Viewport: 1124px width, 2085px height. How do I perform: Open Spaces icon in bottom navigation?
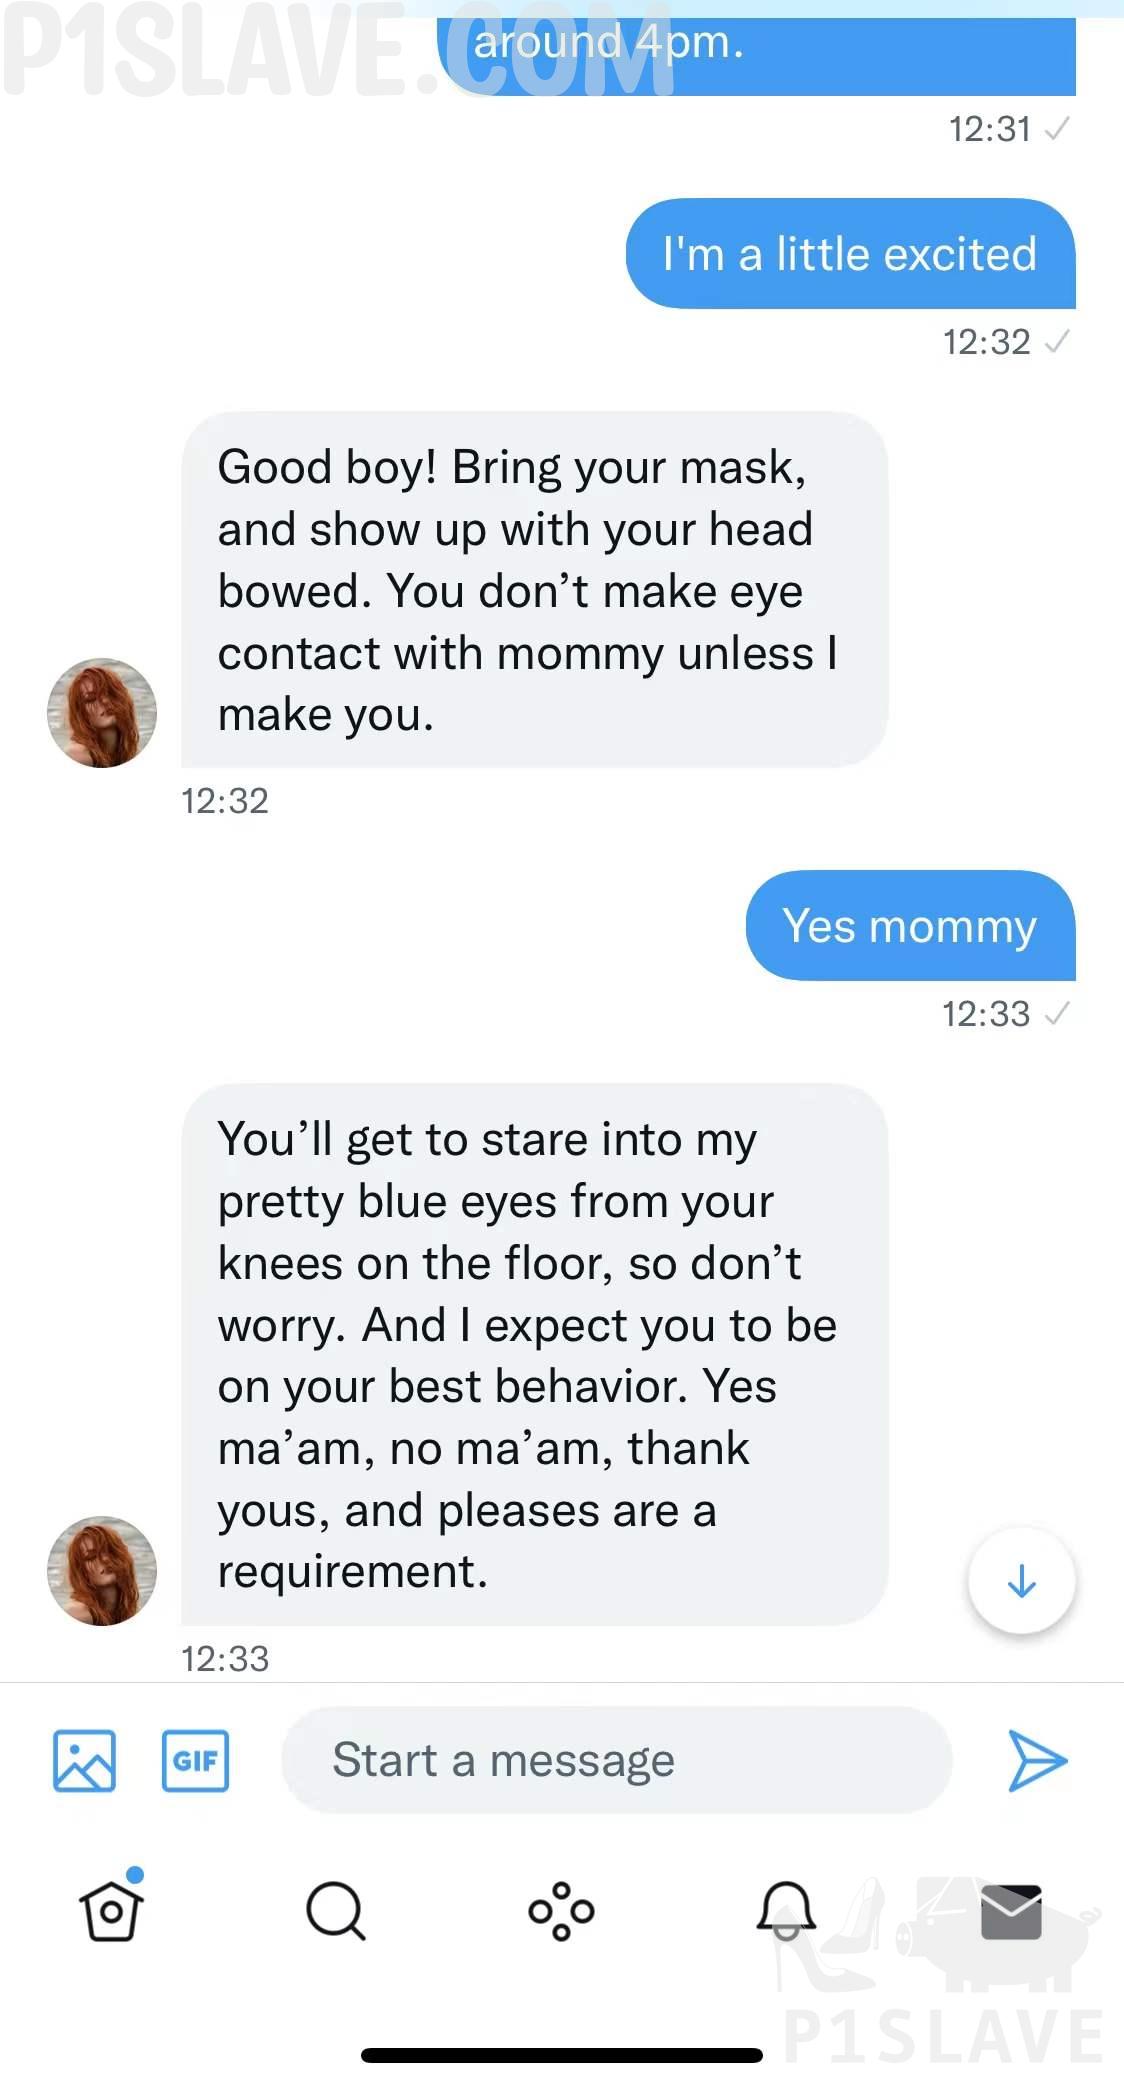pos(561,1910)
